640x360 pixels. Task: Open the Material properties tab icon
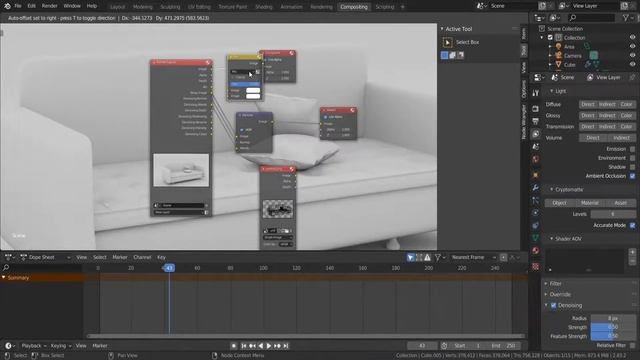coord(536,251)
